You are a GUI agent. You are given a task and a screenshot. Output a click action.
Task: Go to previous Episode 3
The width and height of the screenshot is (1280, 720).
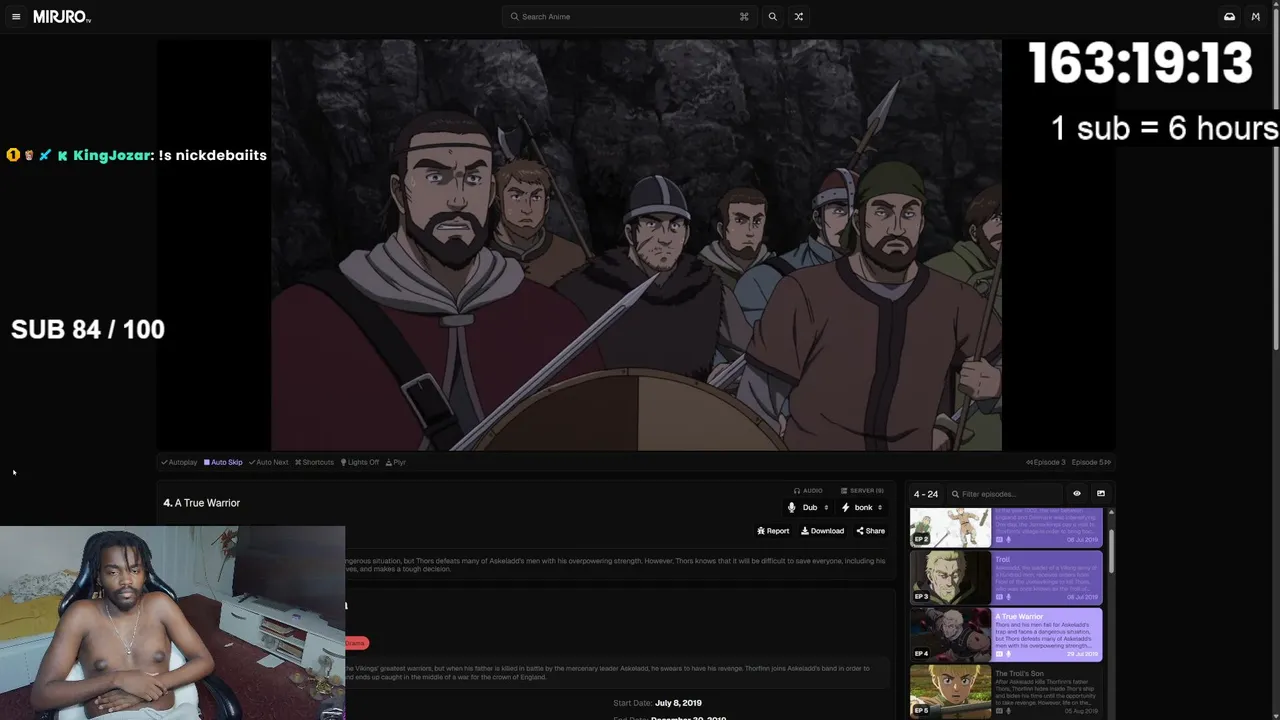pos(1046,462)
